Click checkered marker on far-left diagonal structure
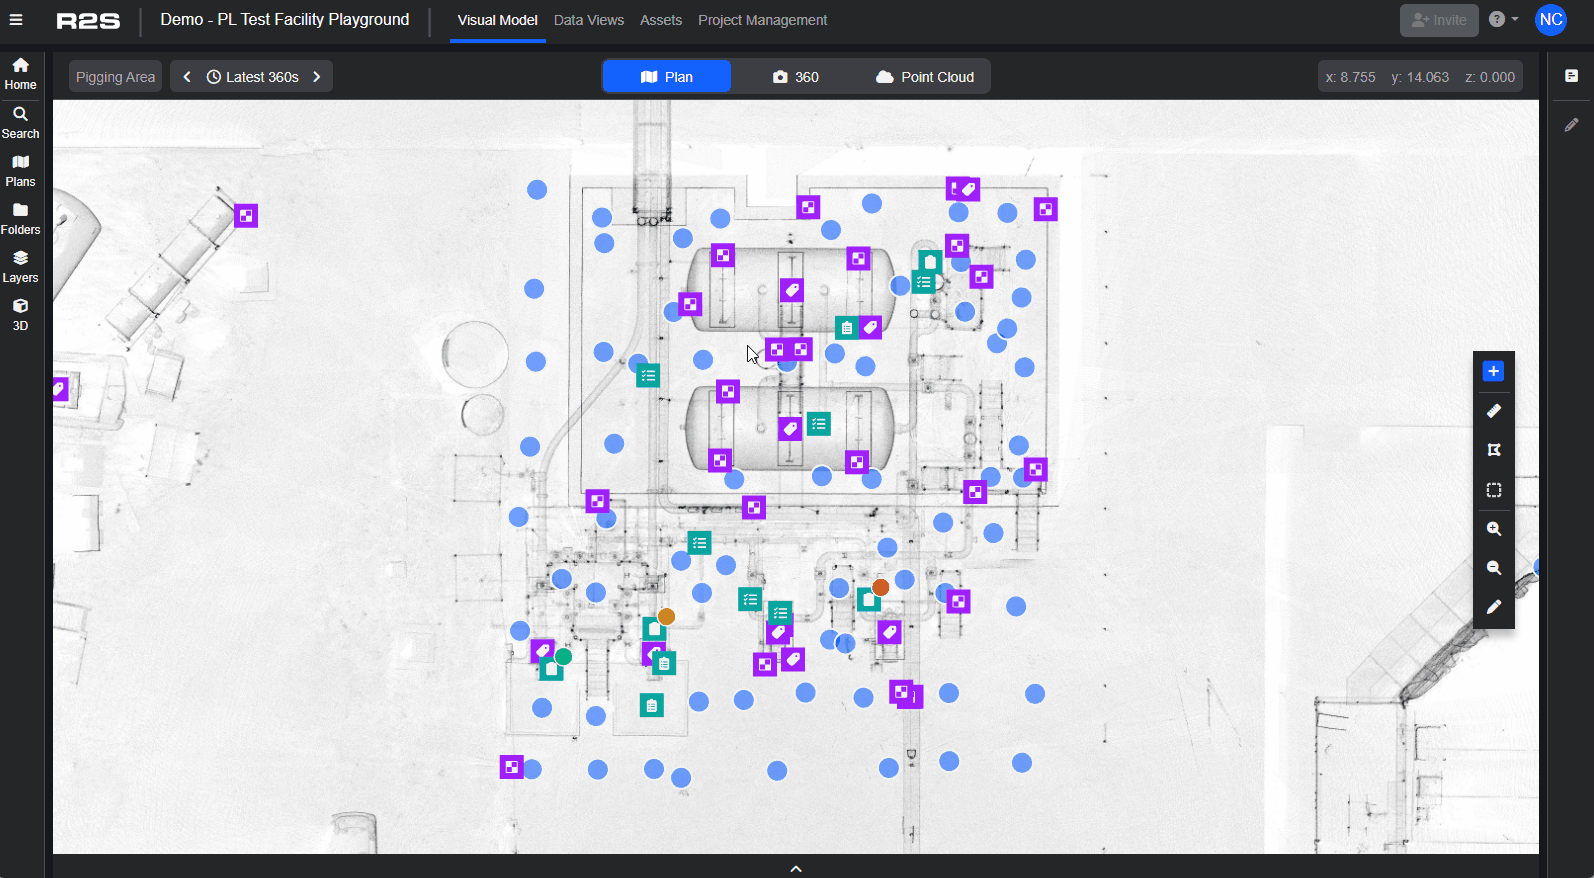Viewport: 1594px width, 878px height. pyautogui.click(x=246, y=215)
